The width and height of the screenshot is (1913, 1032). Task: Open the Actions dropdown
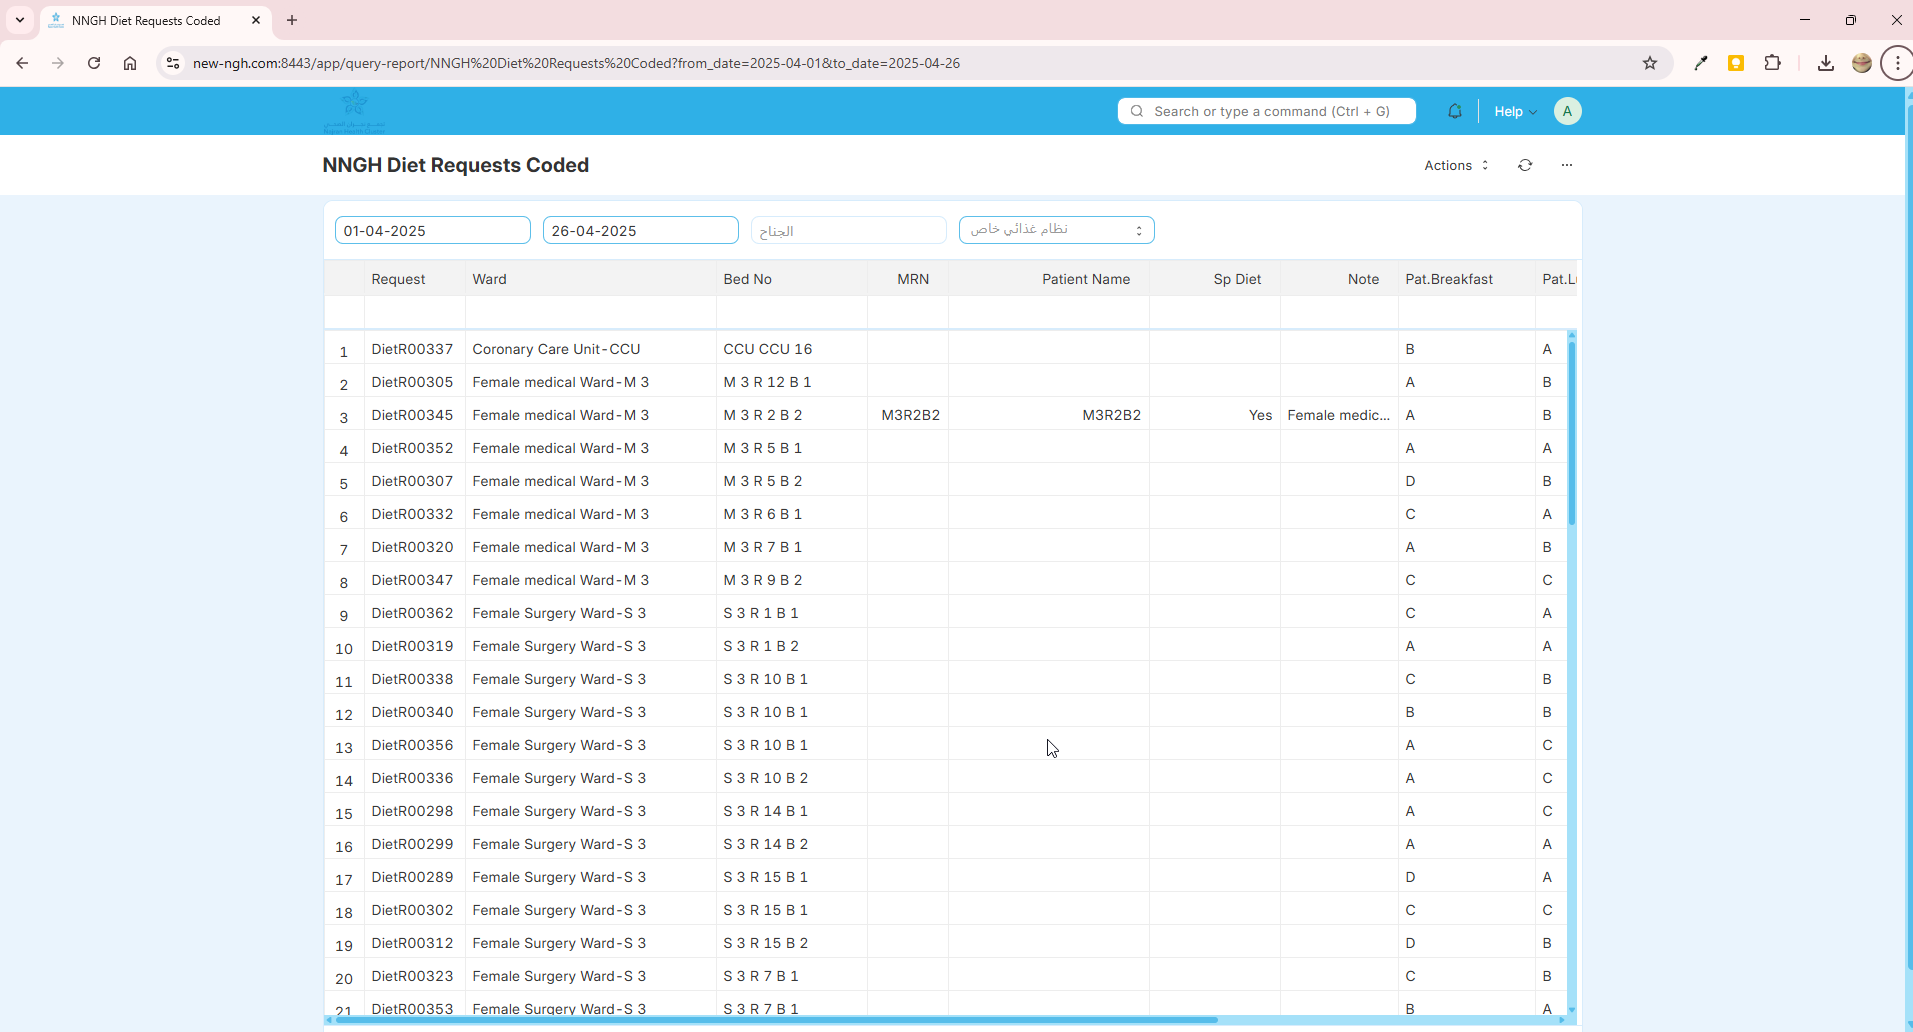(1457, 165)
